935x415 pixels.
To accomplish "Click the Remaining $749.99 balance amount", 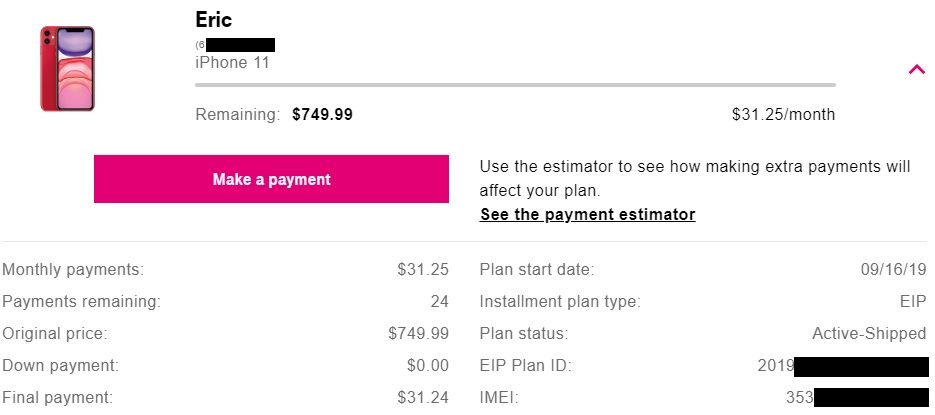I will pos(322,114).
